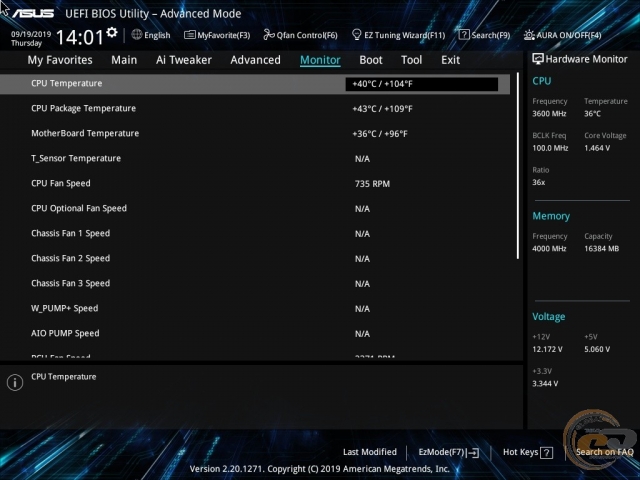Select T_Sensor Temperature row
The height and width of the screenshot is (480, 640).
pyautogui.click(x=255, y=158)
